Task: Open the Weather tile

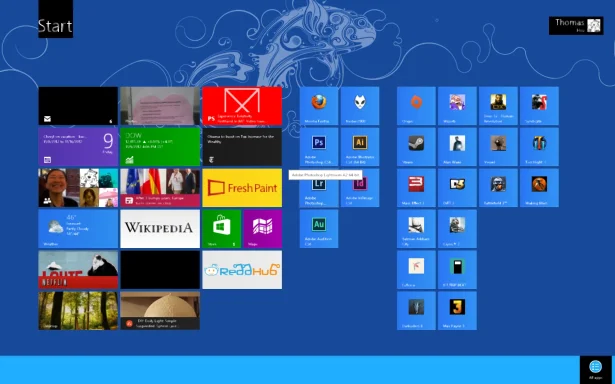Action: click(78, 229)
